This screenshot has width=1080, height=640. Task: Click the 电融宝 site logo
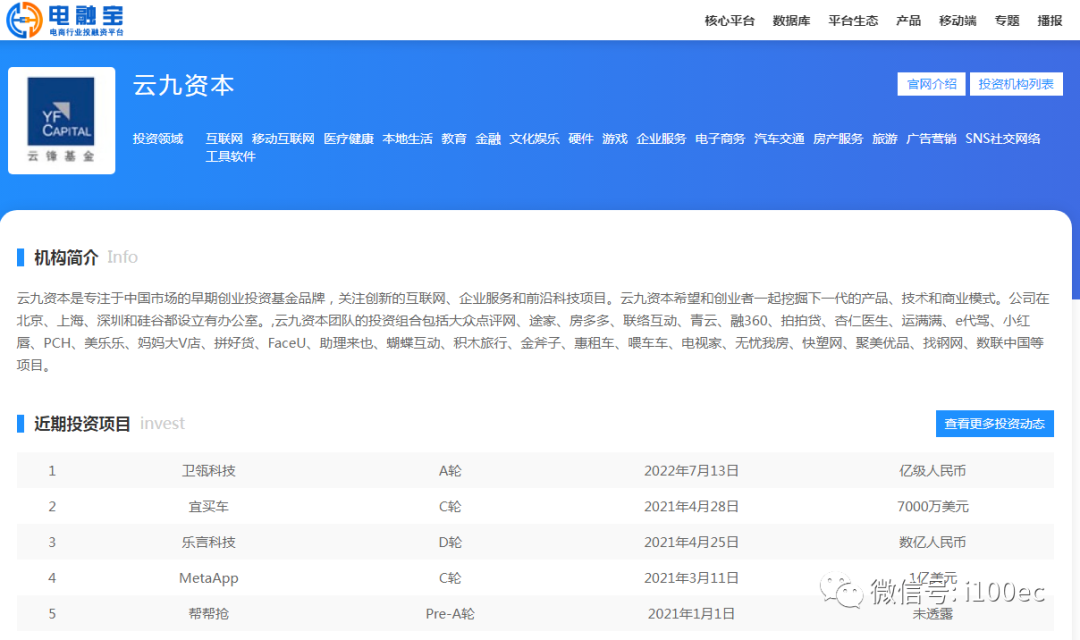66,20
